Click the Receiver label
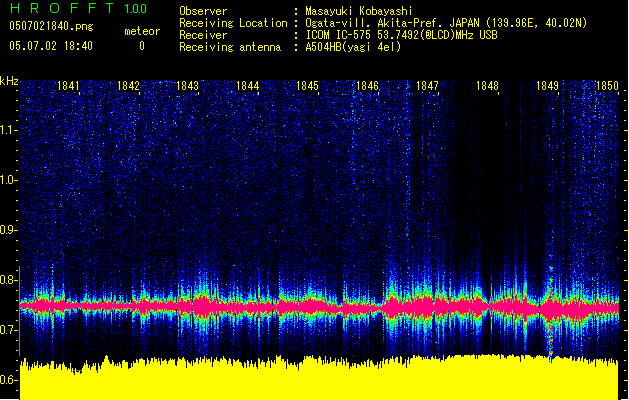 [x=203, y=35]
